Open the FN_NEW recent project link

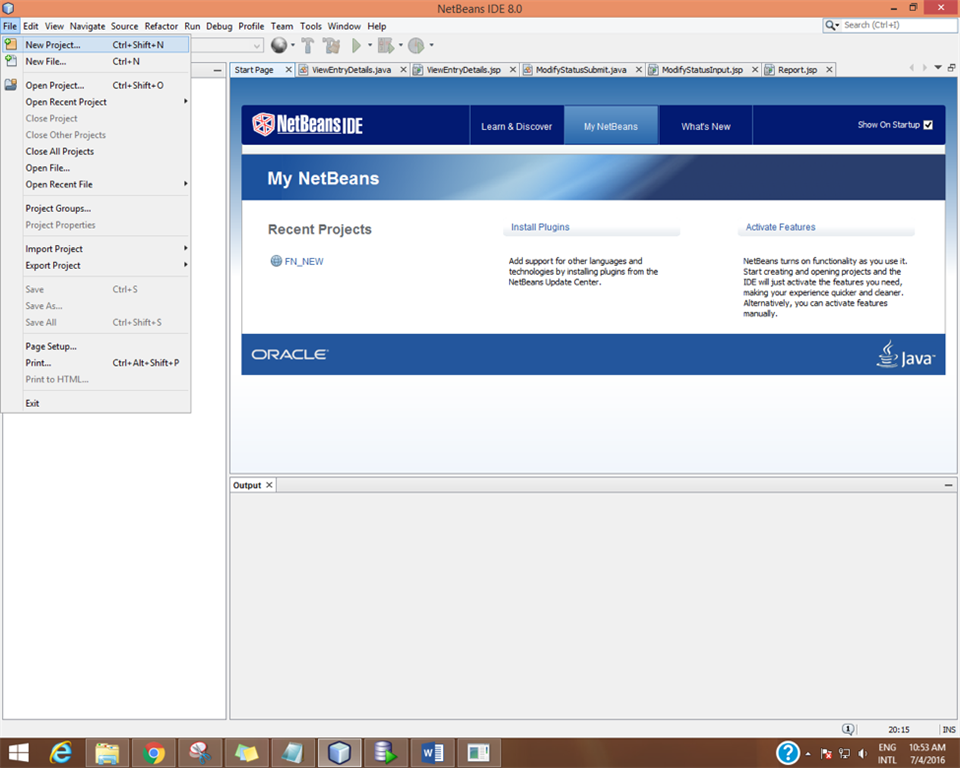pos(304,262)
